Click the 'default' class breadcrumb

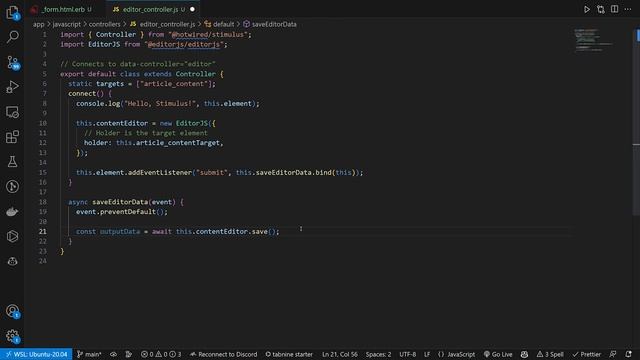pyautogui.click(x=220, y=24)
